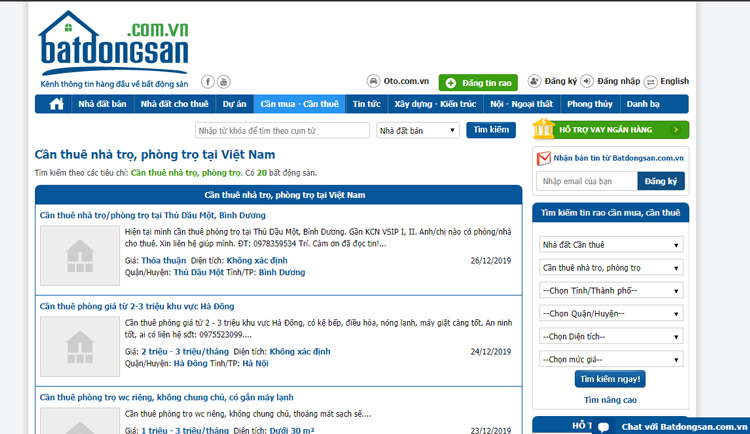Focus the Nhập email của bạn field
The width and height of the screenshot is (750, 434).
[587, 181]
